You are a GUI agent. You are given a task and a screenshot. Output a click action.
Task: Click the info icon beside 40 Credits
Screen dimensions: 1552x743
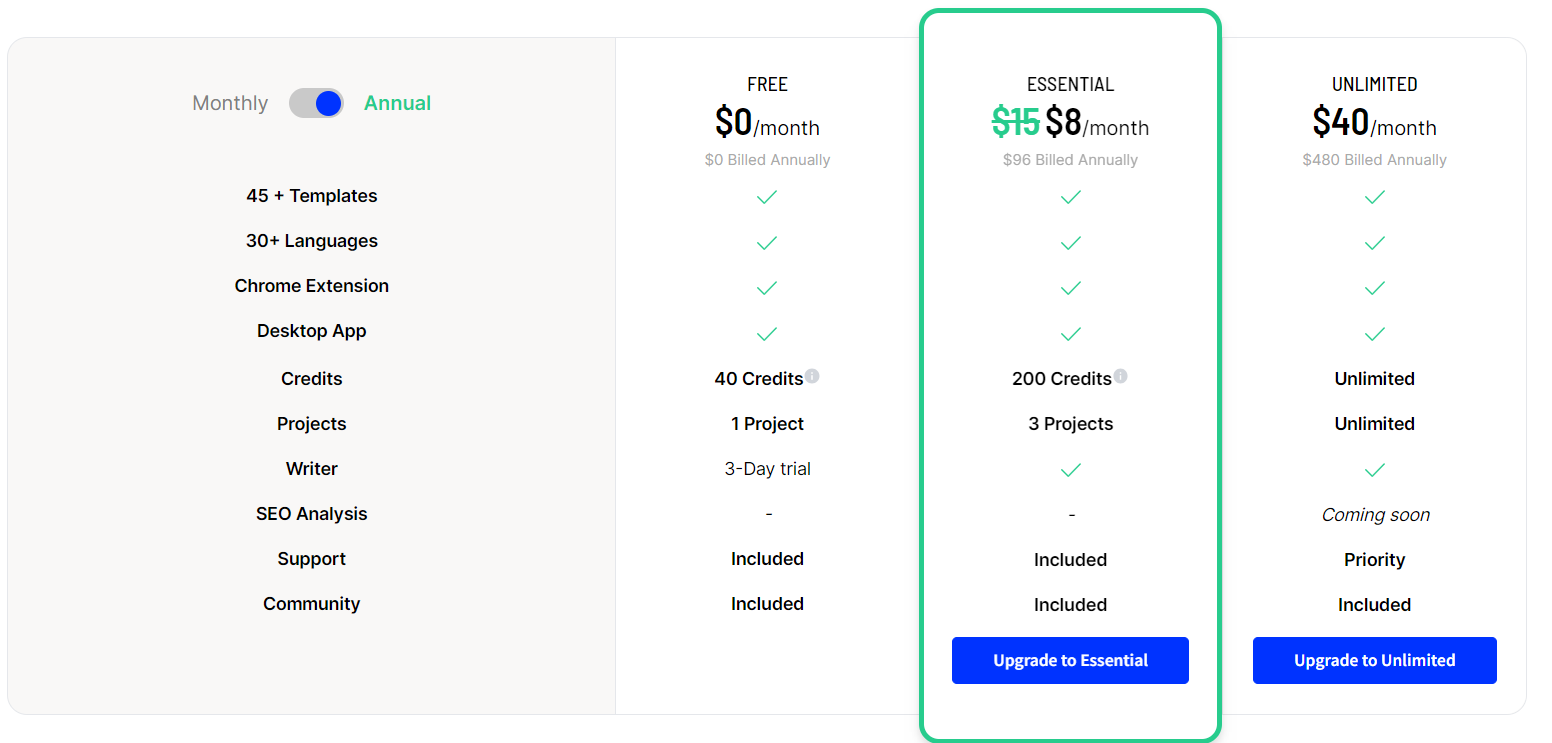coord(812,376)
